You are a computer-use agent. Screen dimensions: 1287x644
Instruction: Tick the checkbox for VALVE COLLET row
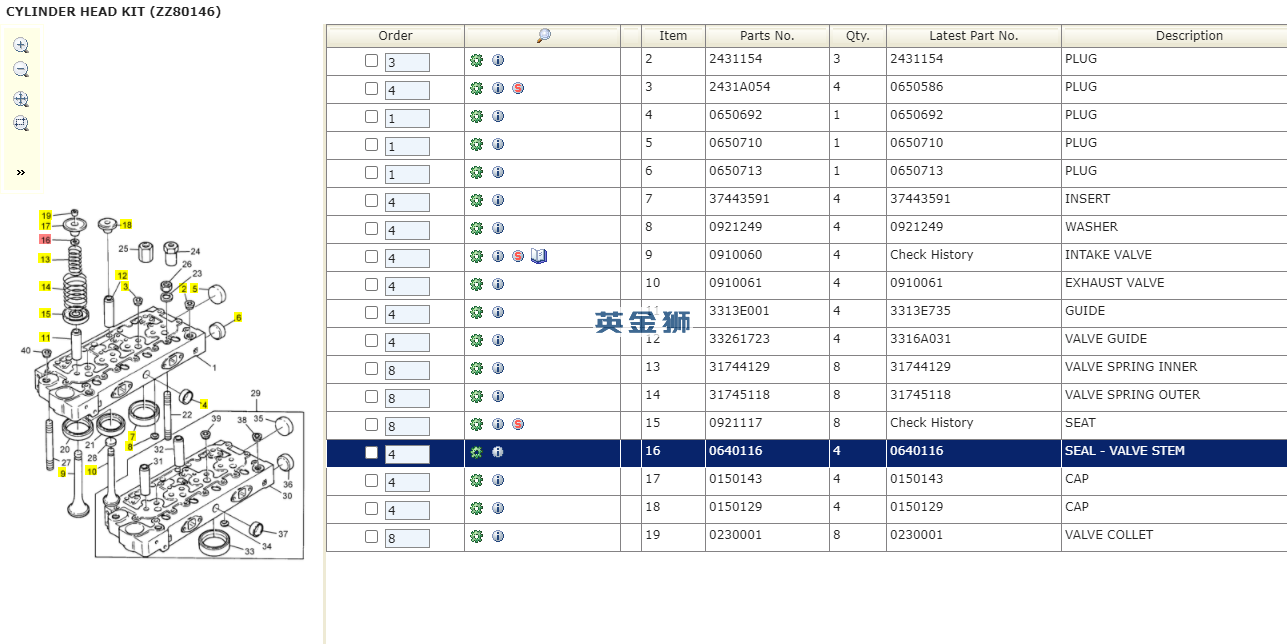coord(372,536)
